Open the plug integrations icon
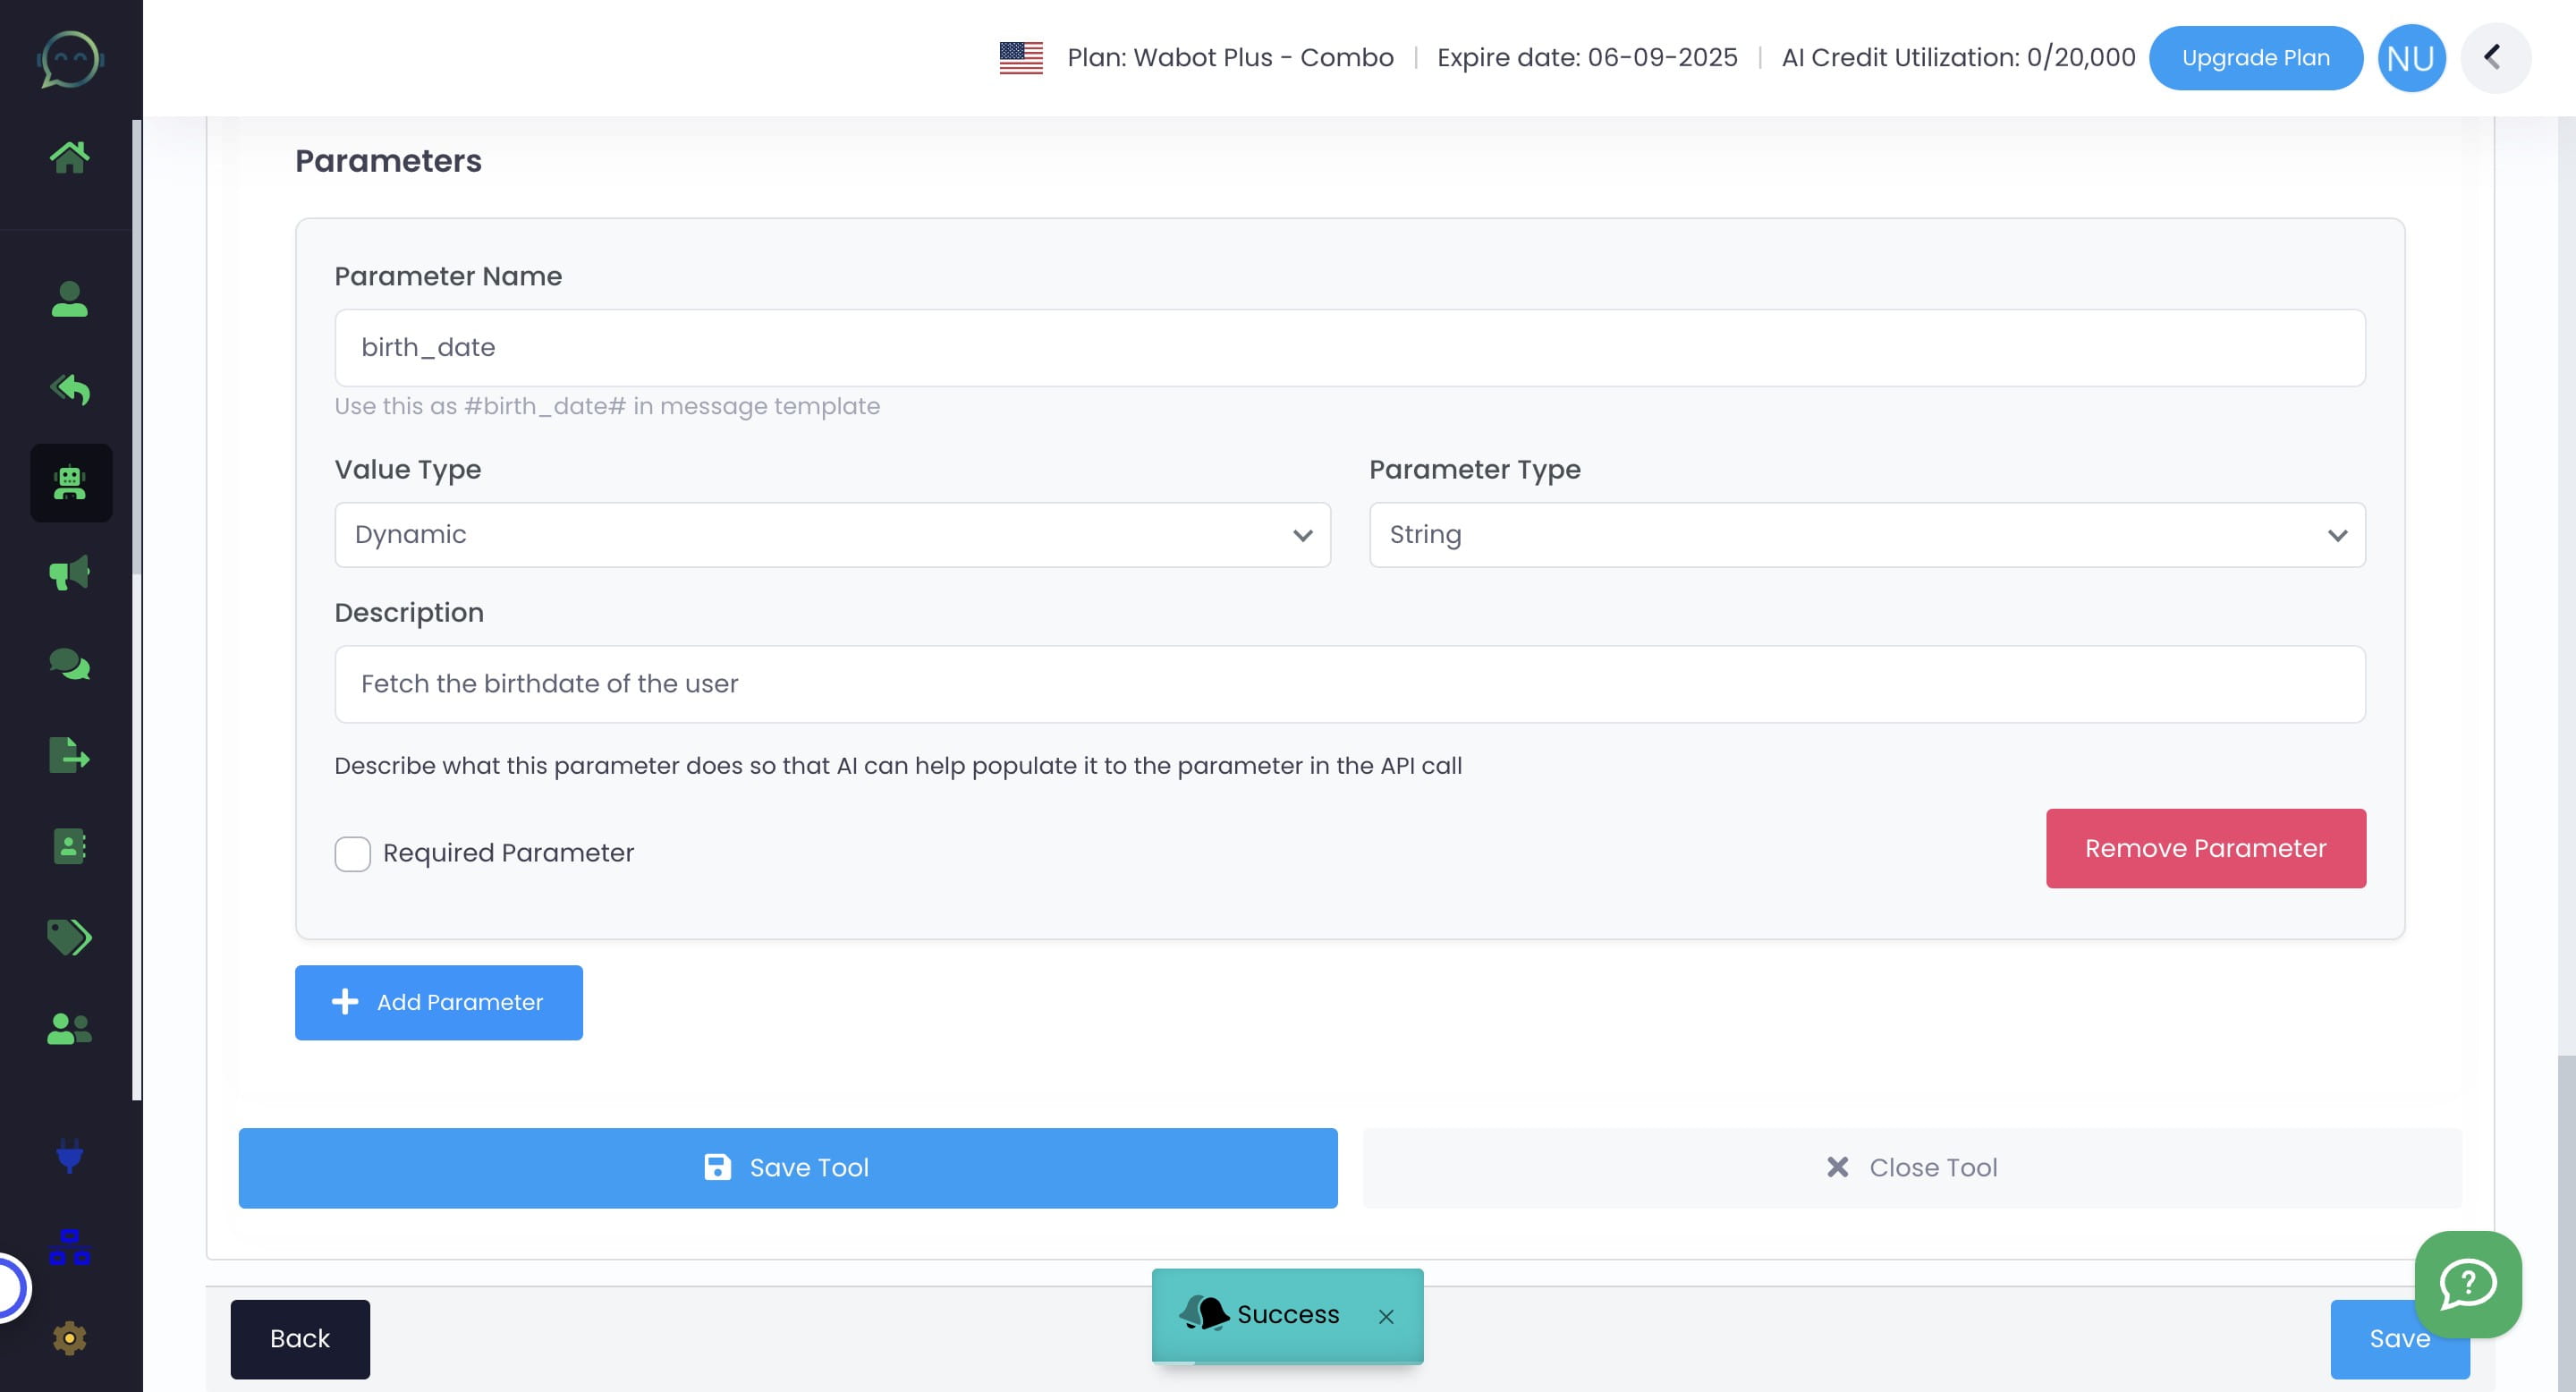 [x=69, y=1155]
